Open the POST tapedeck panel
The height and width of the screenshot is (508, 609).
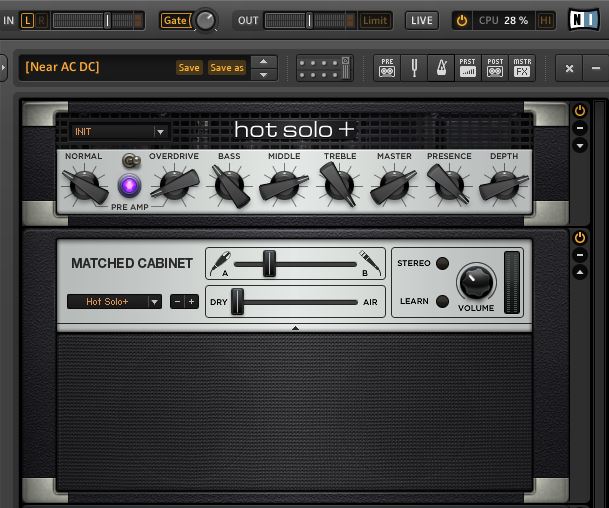[495, 68]
